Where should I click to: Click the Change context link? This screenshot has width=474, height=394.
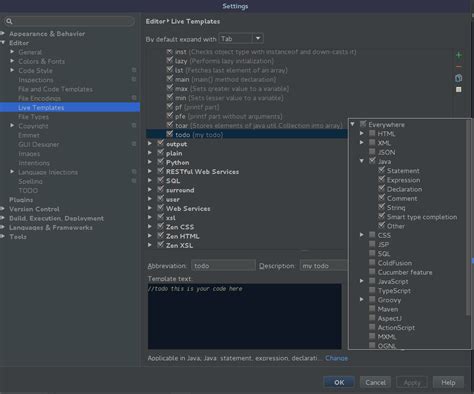pyautogui.click(x=336, y=358)
